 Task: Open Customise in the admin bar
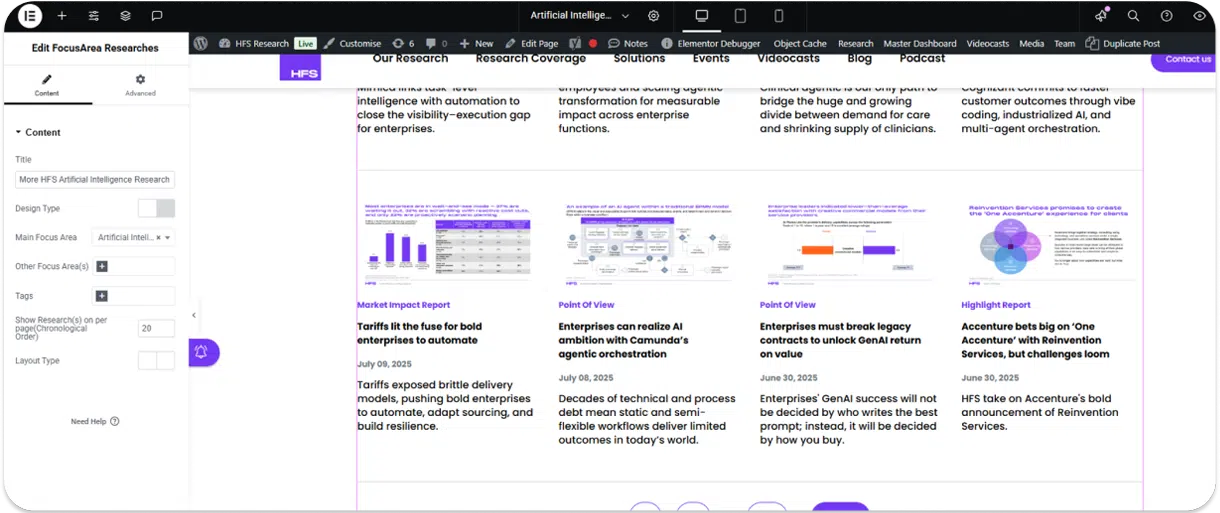click(x=352, y=43)
